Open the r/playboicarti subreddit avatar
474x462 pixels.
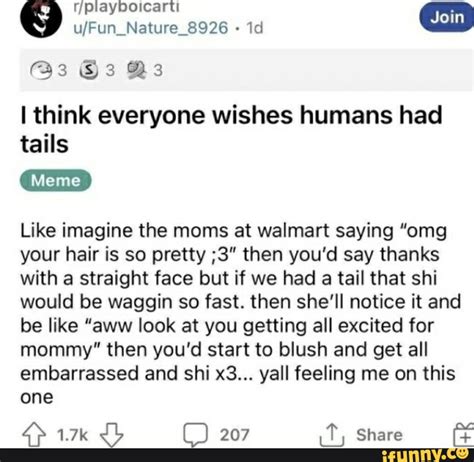click(x=41, y=17)
